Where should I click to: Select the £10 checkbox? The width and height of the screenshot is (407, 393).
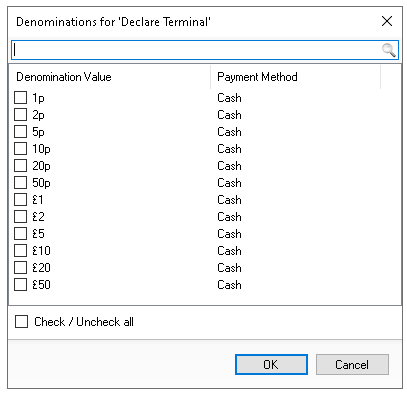[21, 251]
